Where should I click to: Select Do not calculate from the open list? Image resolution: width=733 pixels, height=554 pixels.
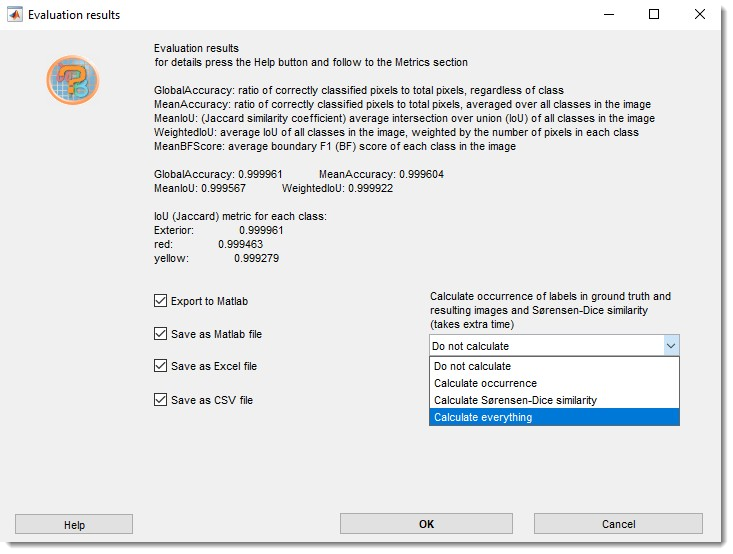[x=554, y=367]
